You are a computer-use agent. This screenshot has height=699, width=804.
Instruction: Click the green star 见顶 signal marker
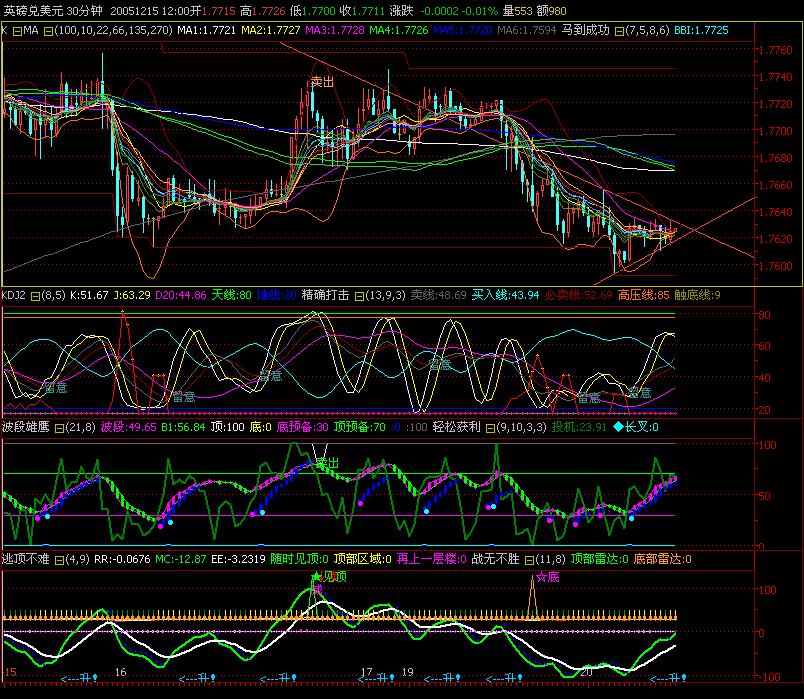[x=317, y=577]
